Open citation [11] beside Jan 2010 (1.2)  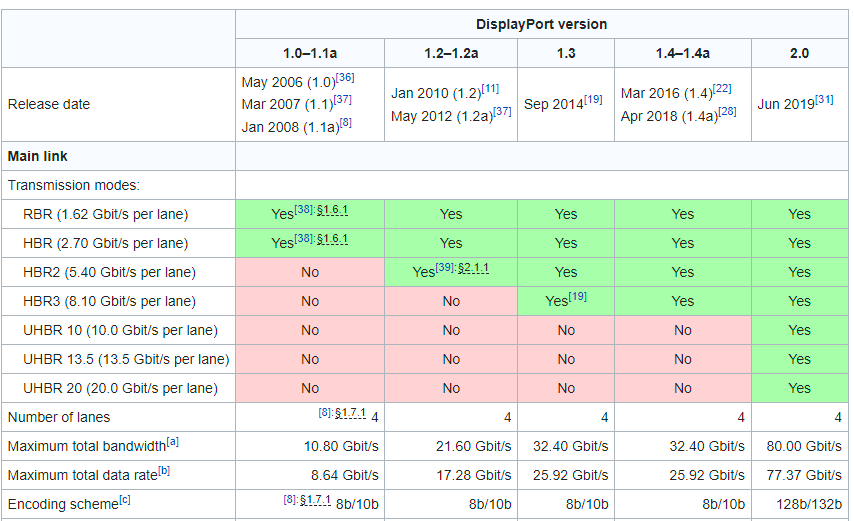490,89
